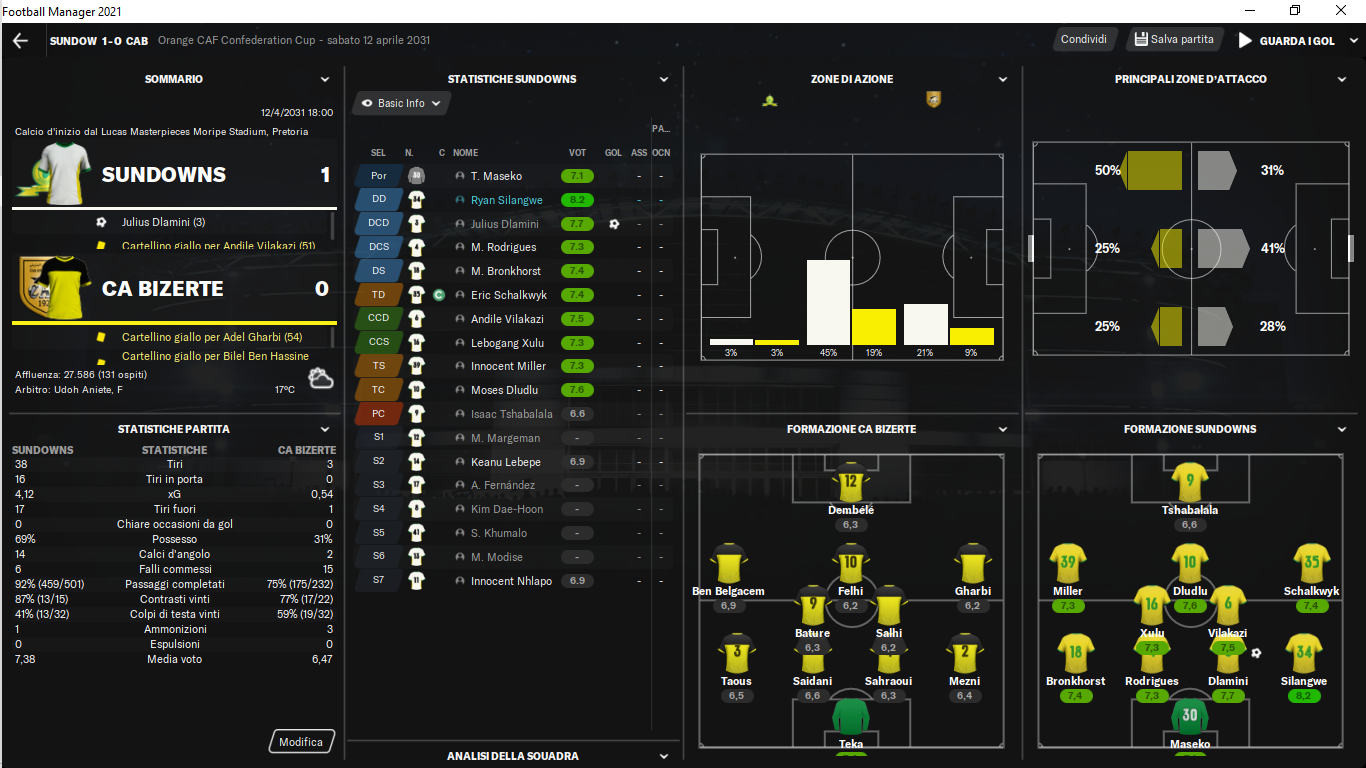Open Moses Dludlu player link
1366x768 pixels.
(504, 390)
